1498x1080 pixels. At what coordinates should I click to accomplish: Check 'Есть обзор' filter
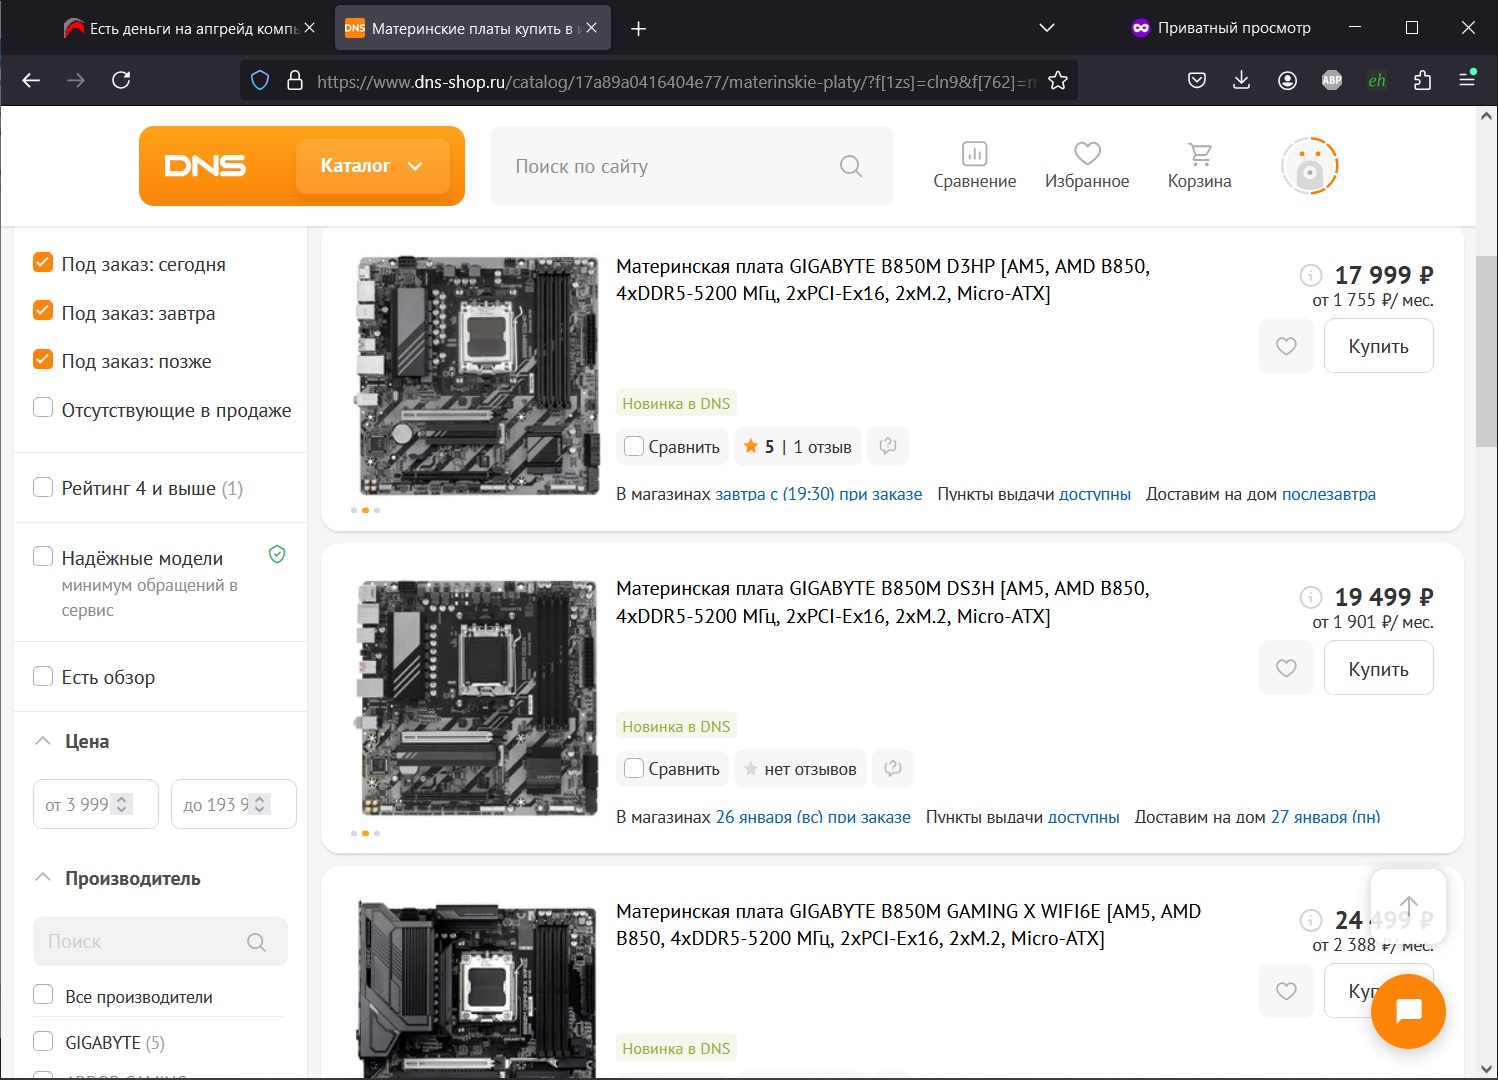[43, 676]
